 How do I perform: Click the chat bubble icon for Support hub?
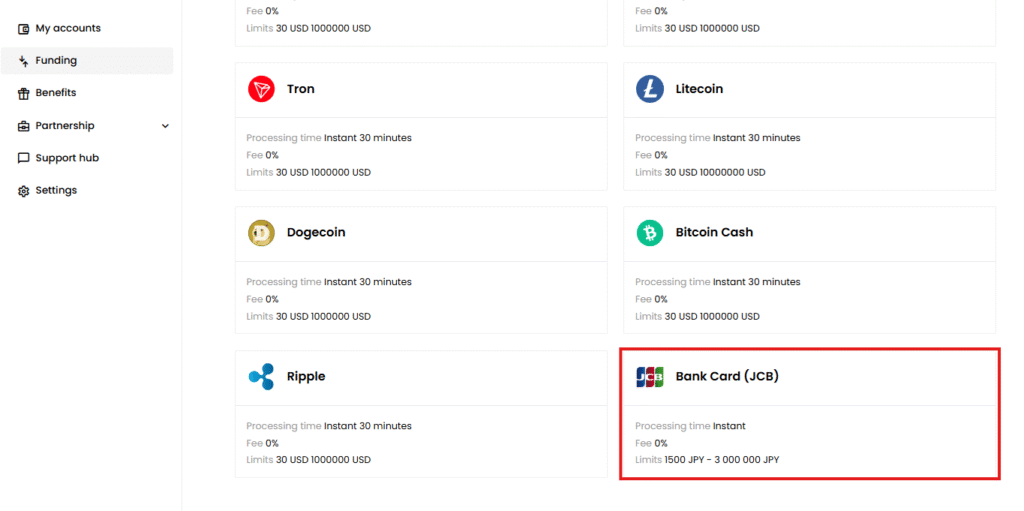click(x=24, y=158)
